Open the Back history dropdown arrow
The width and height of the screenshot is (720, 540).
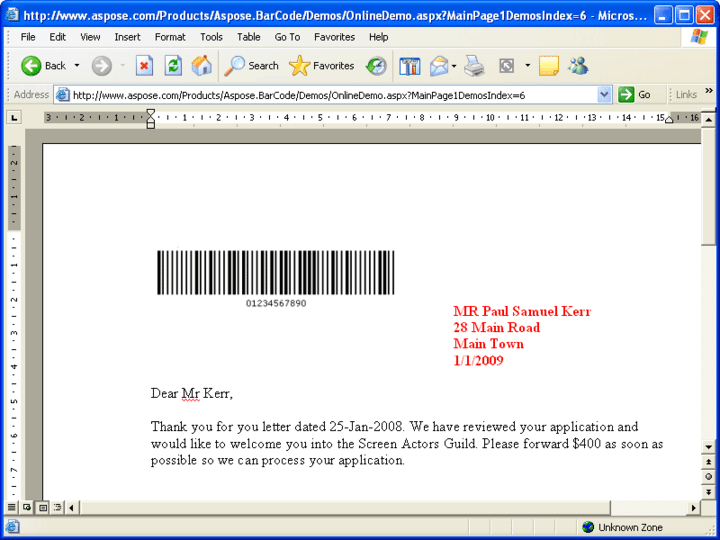tap(77, 66)
